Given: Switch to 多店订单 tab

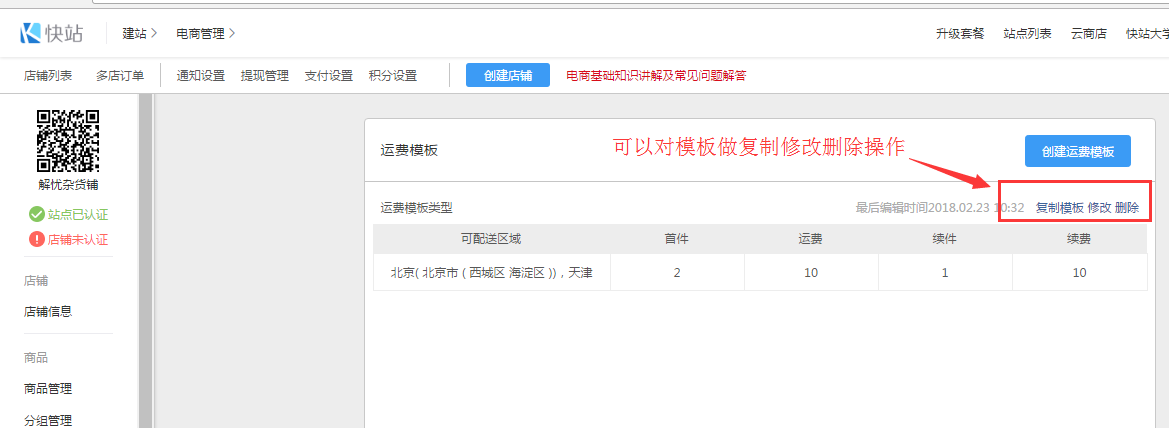Looking at the screenshot, I should click(120, 75).
